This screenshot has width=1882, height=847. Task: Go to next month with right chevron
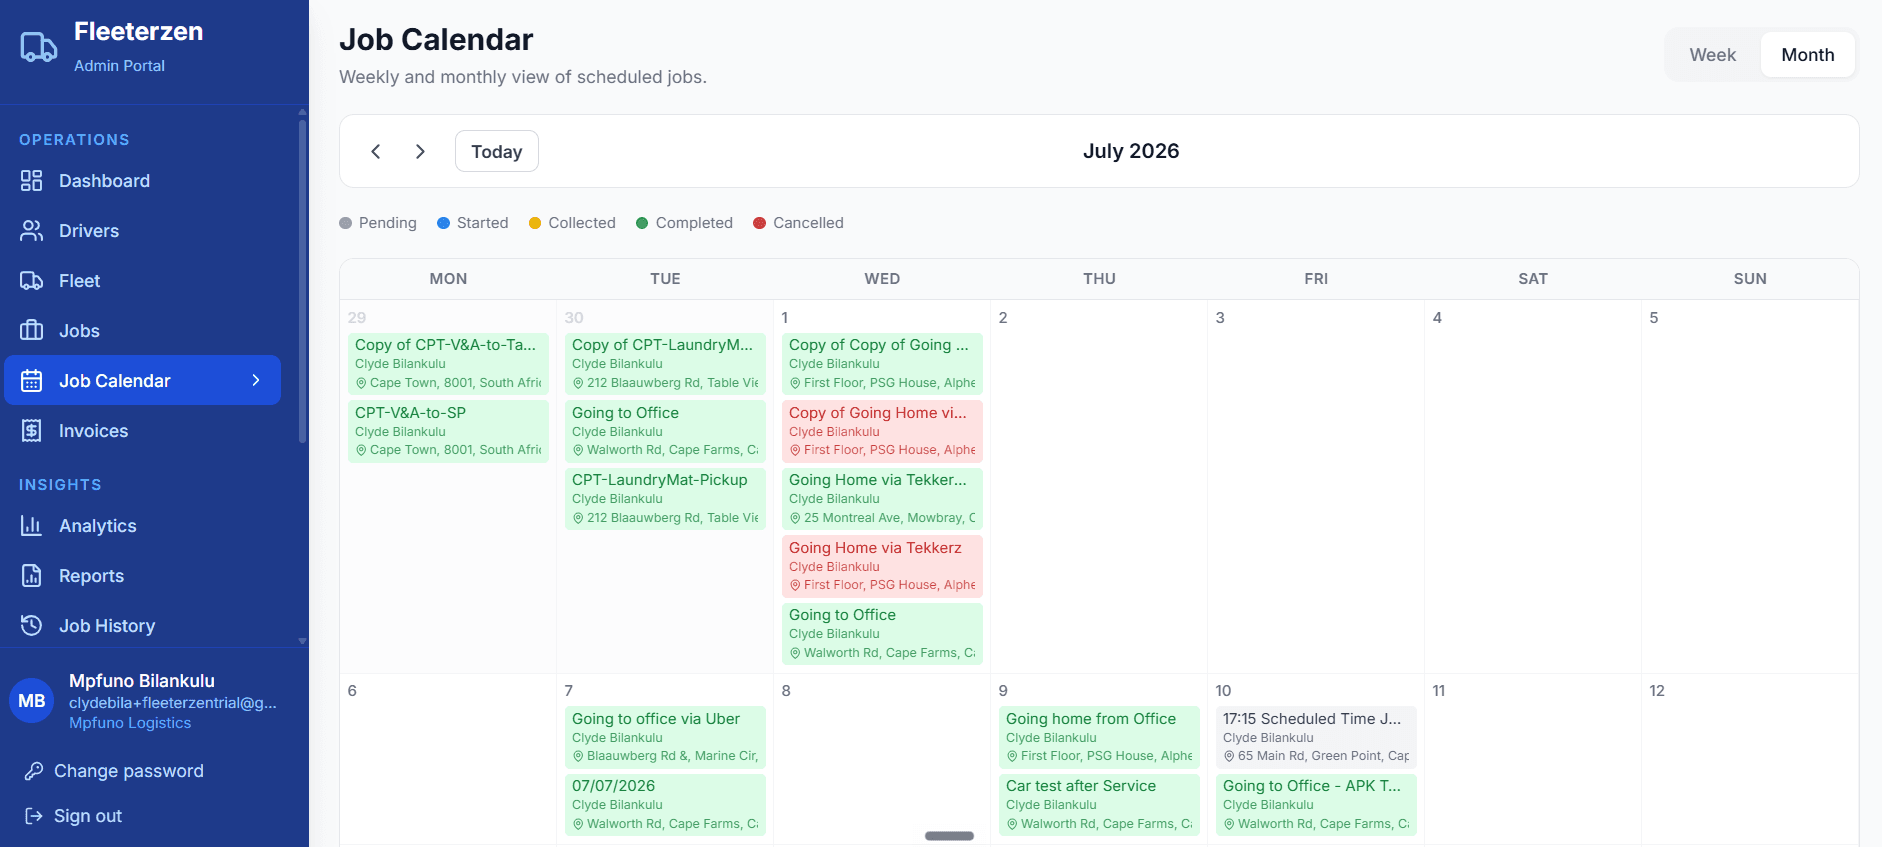(420, 151)
